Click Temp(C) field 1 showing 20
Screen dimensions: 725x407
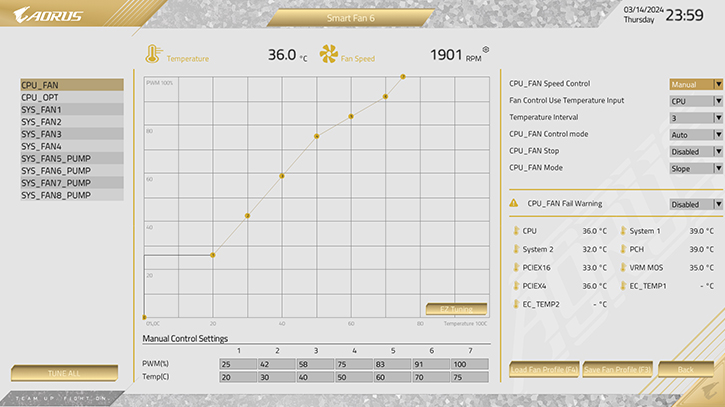click(238, 377)
